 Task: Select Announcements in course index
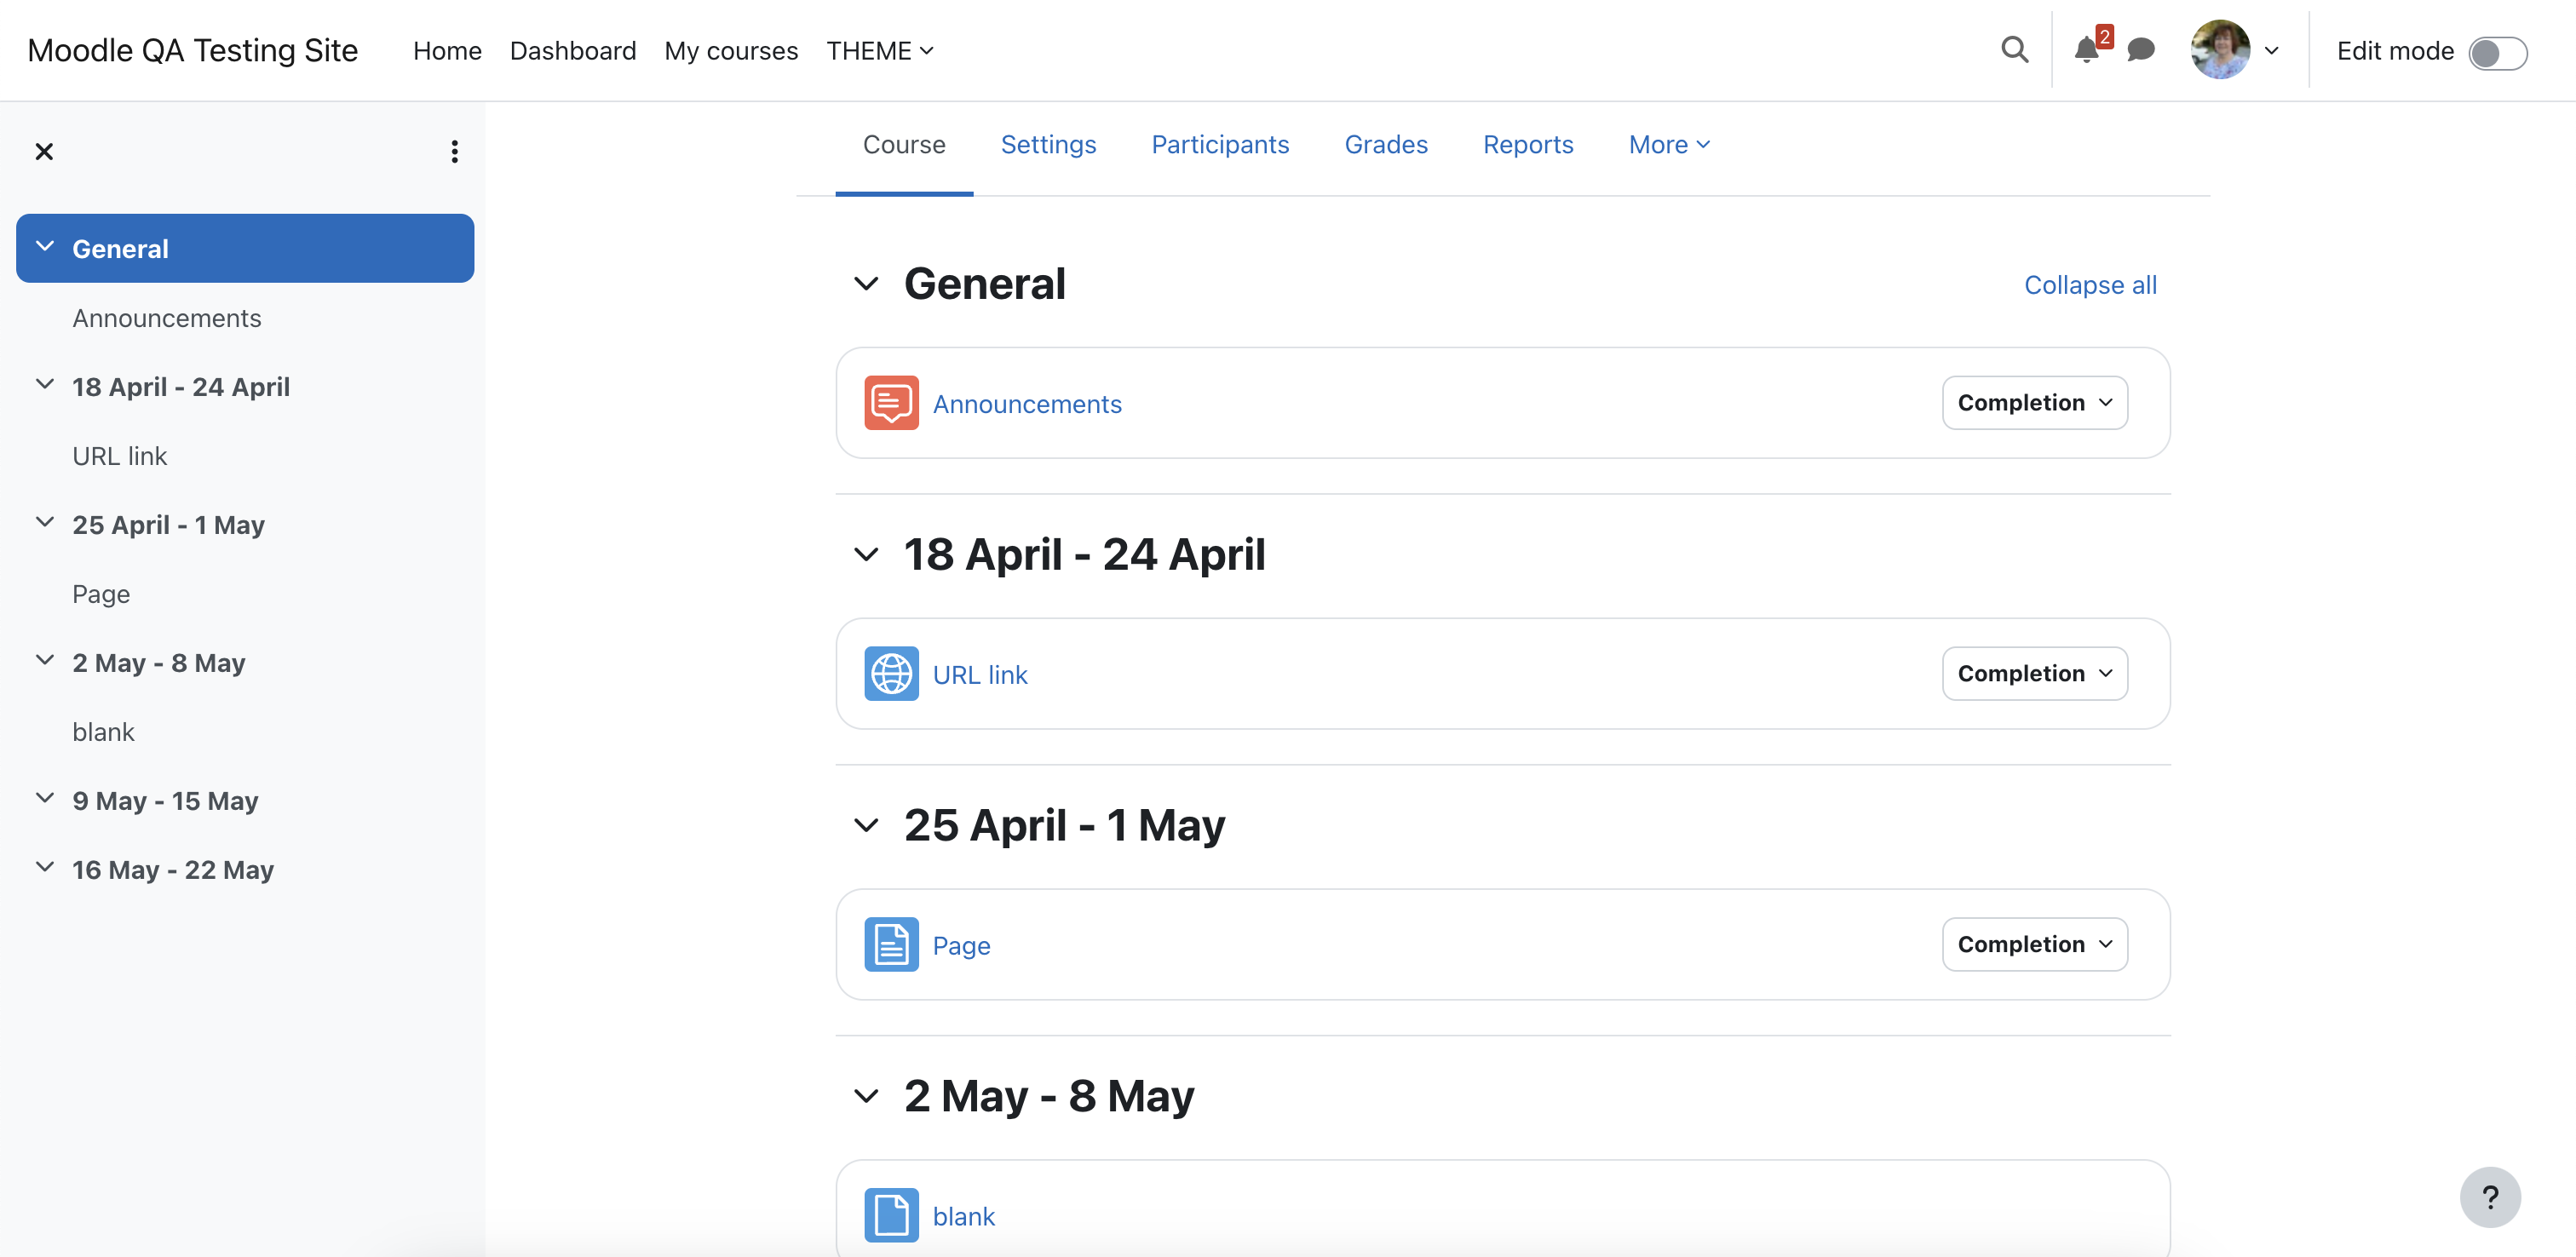(166, 318)
